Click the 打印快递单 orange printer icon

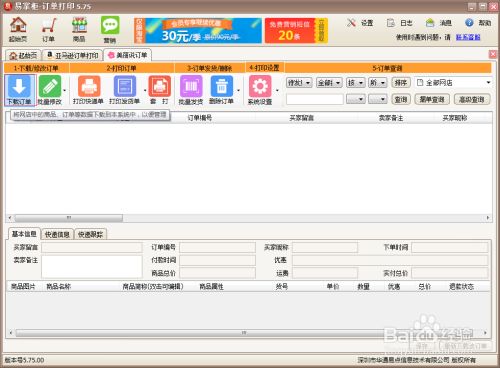coord(89,90)
